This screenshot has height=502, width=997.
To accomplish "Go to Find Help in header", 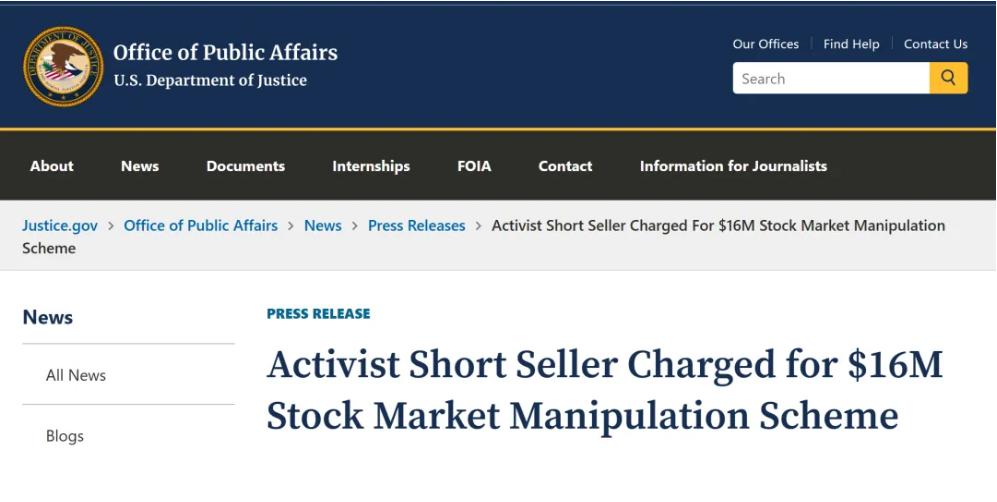I will 851,44.
